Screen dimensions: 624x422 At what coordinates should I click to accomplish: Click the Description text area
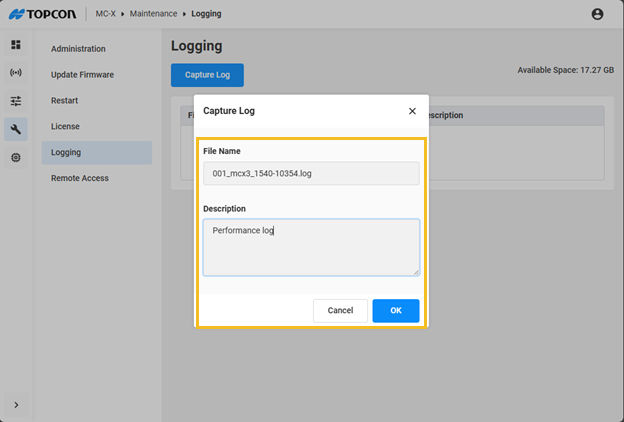[311, 247]
